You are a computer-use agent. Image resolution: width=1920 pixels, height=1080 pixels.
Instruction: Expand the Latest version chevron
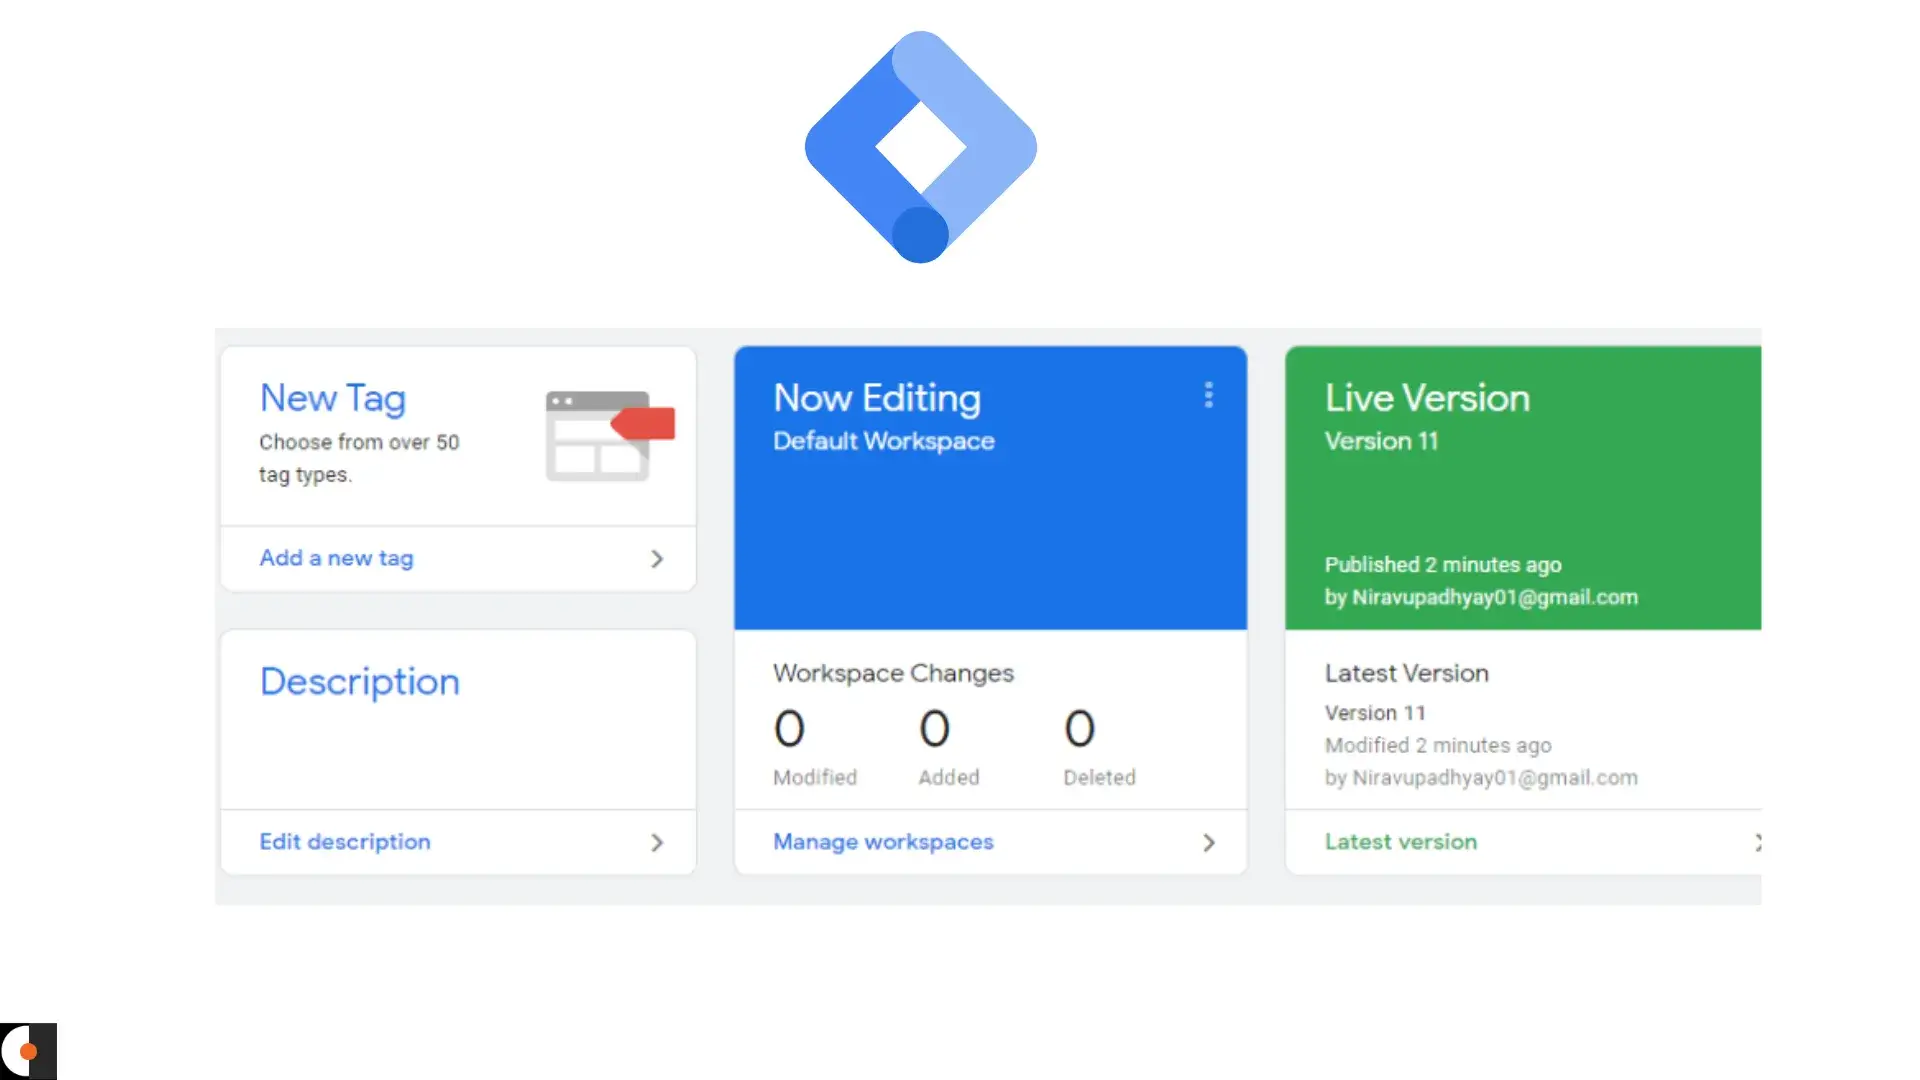[1757, 843]
